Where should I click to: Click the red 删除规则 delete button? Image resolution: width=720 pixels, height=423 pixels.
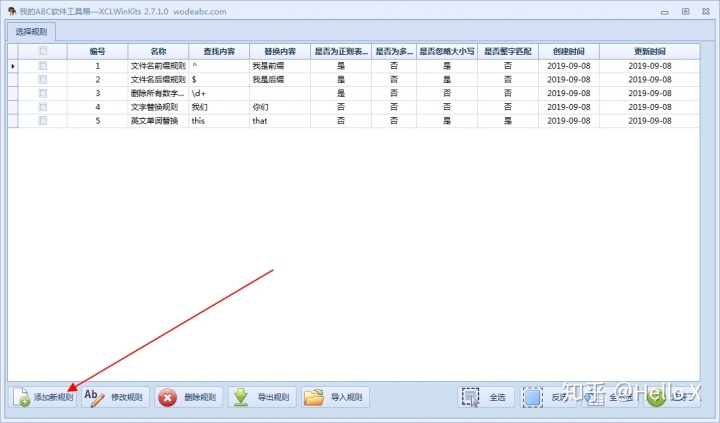click(189, 397)
